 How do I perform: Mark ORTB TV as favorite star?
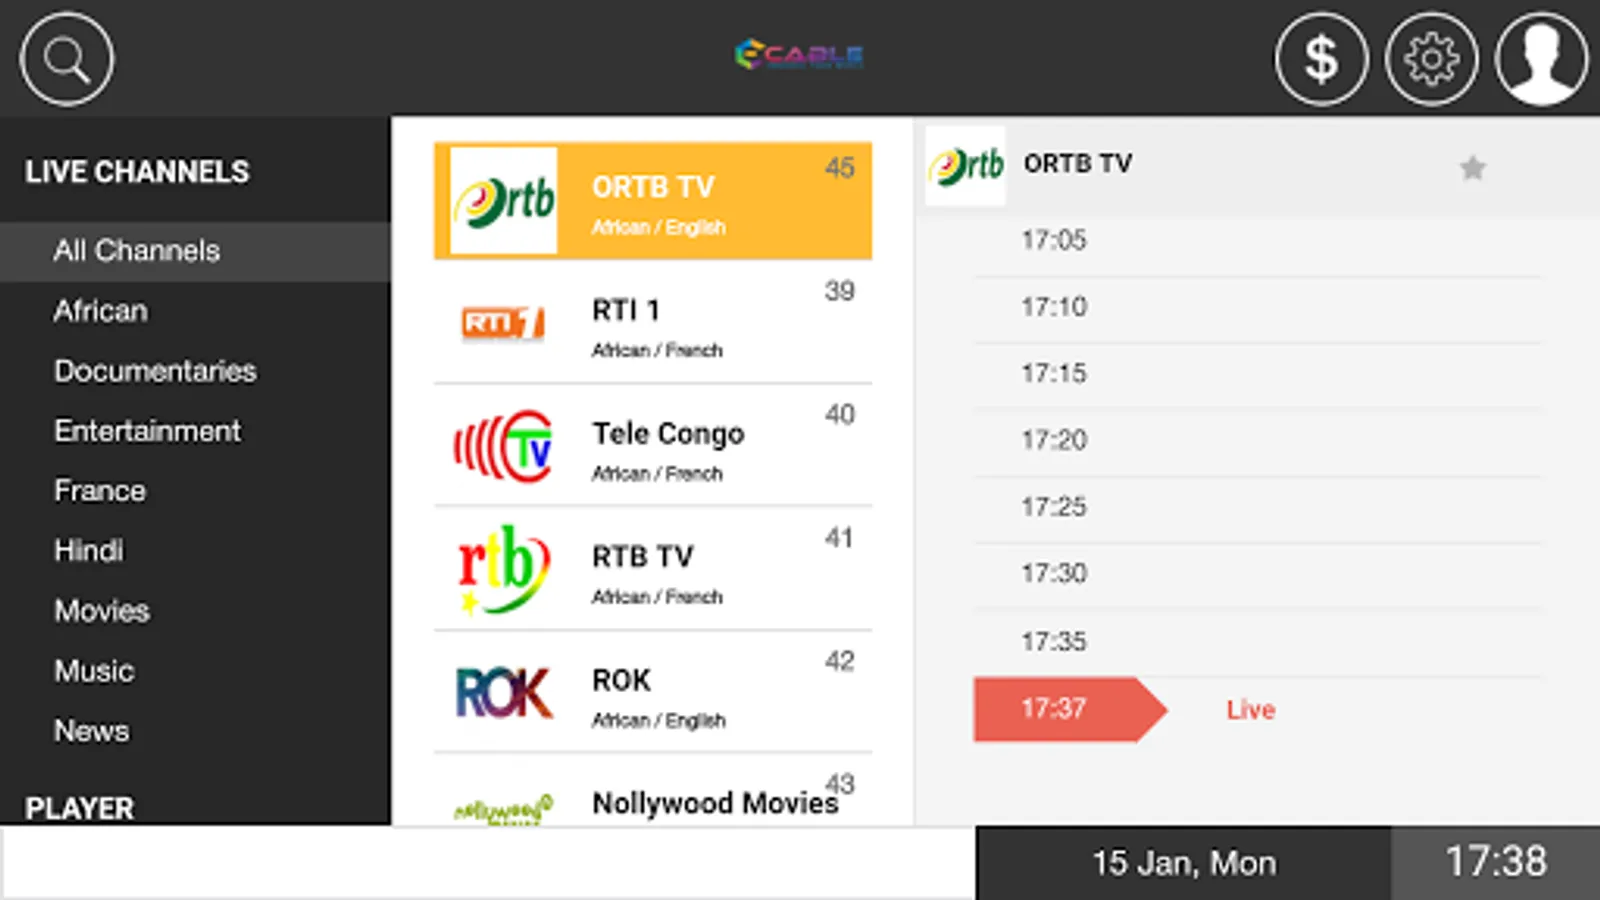point(1472,167)
